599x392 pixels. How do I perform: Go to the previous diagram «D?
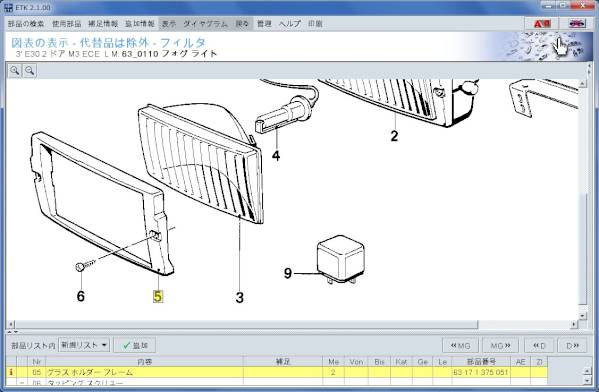click(x=539, y=346)
